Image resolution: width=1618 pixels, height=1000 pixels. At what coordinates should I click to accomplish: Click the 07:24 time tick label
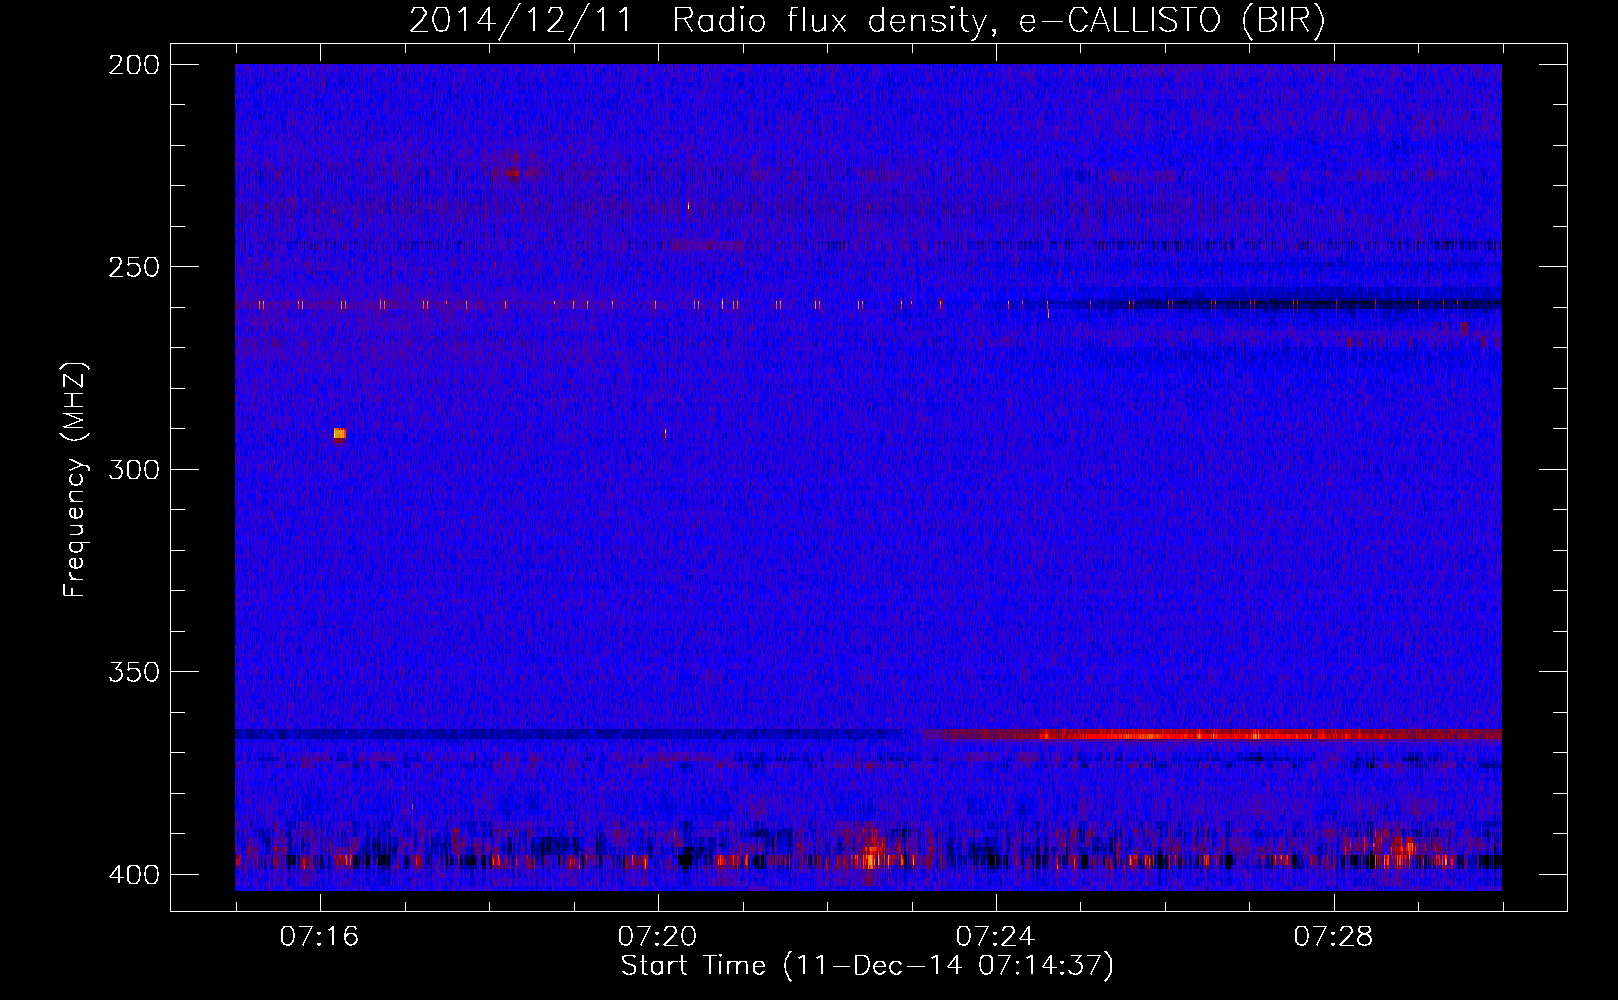(995, 937)
